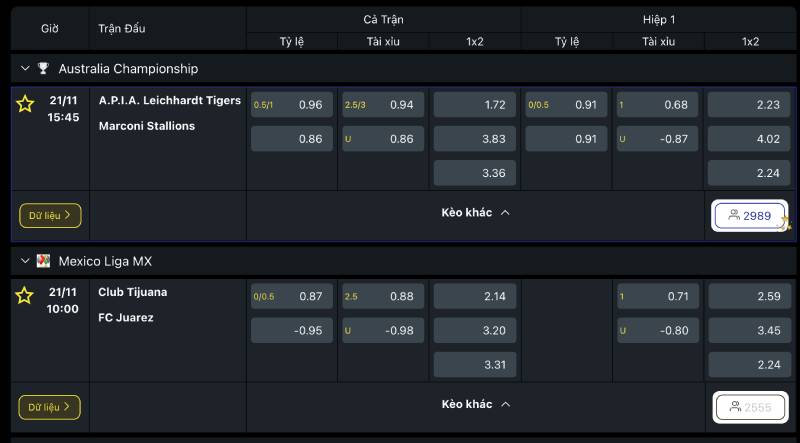Select first-half under odds -0.87

pos(658,139)
